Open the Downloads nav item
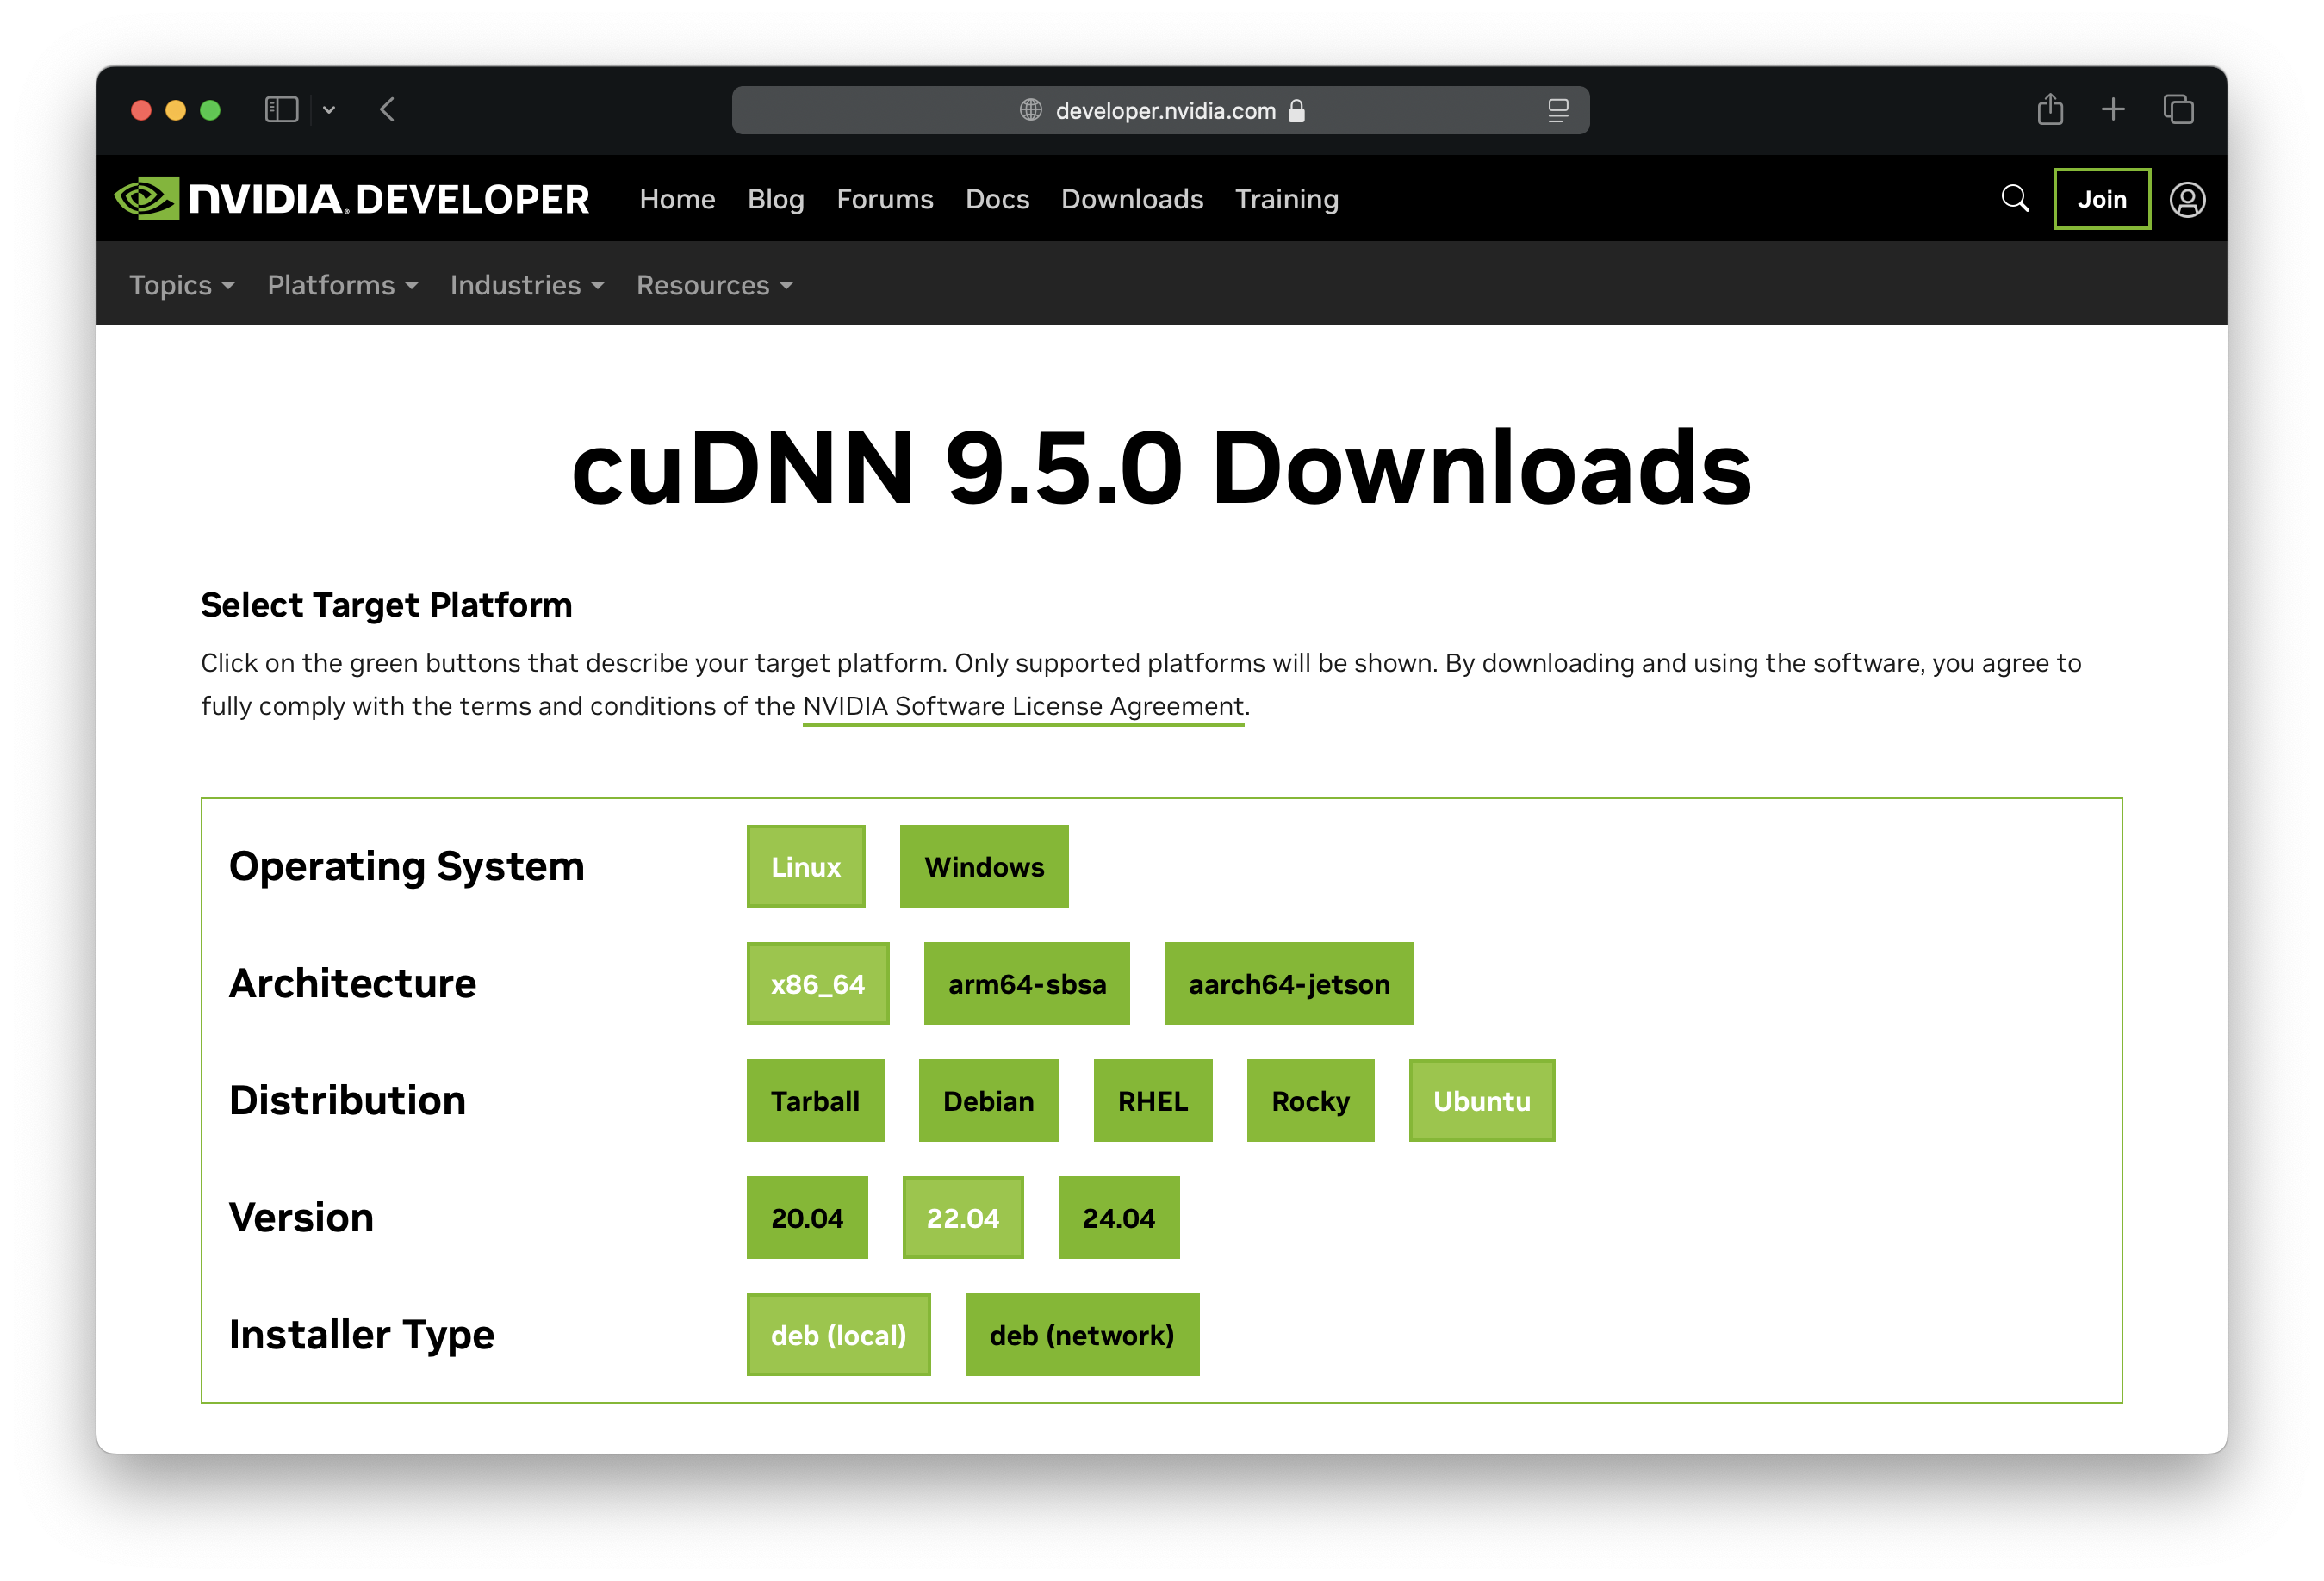The height and width of the screenshot is (1581, 2324). pos(1132,199)
